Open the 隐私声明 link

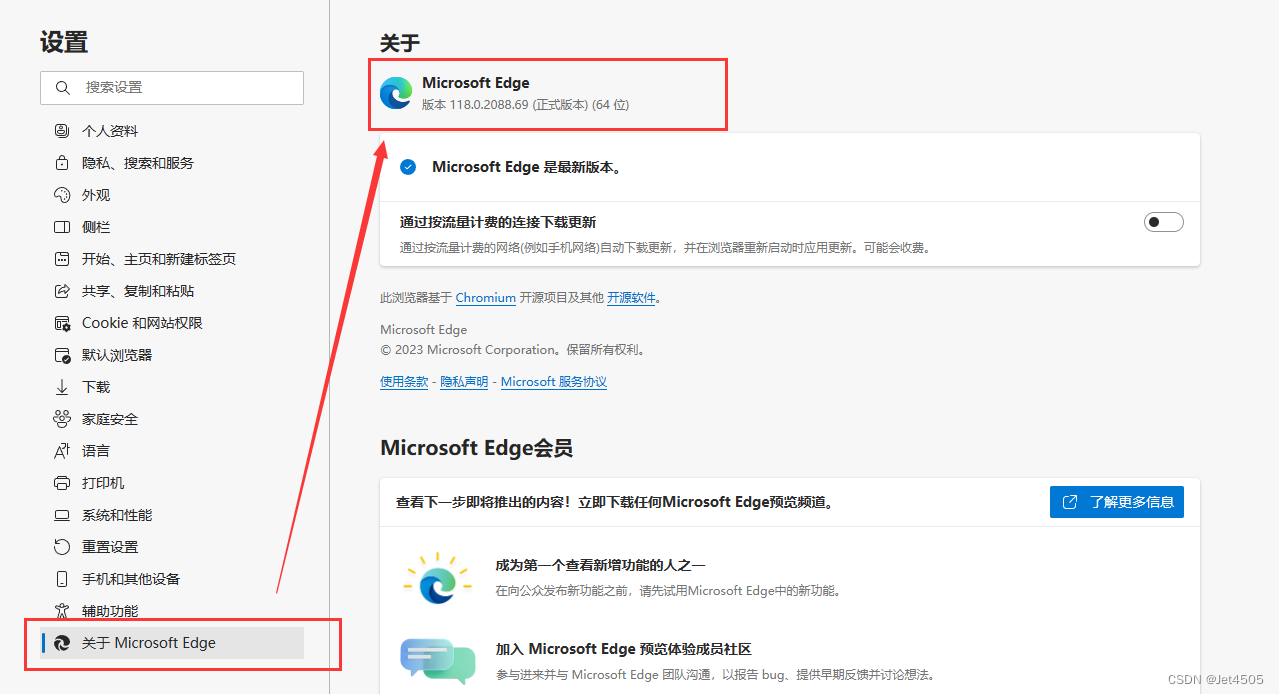click(464, 382)
